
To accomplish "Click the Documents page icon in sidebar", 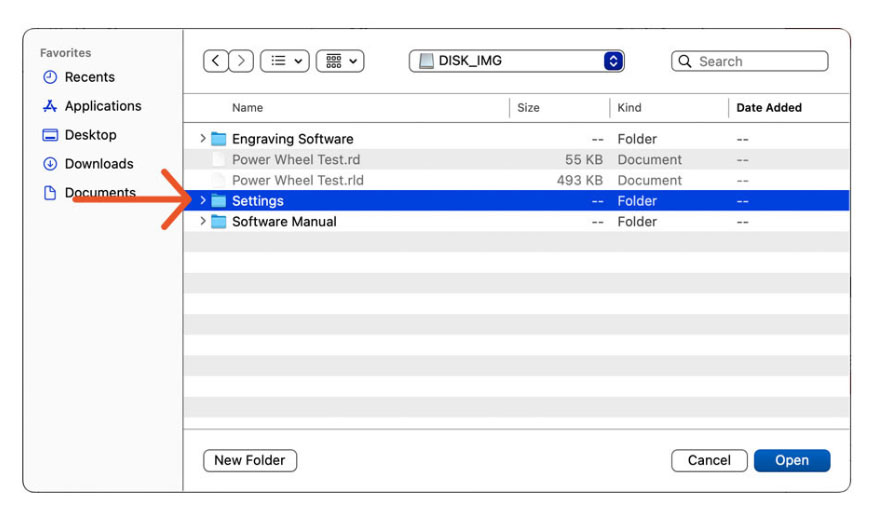I will point(50,193).
